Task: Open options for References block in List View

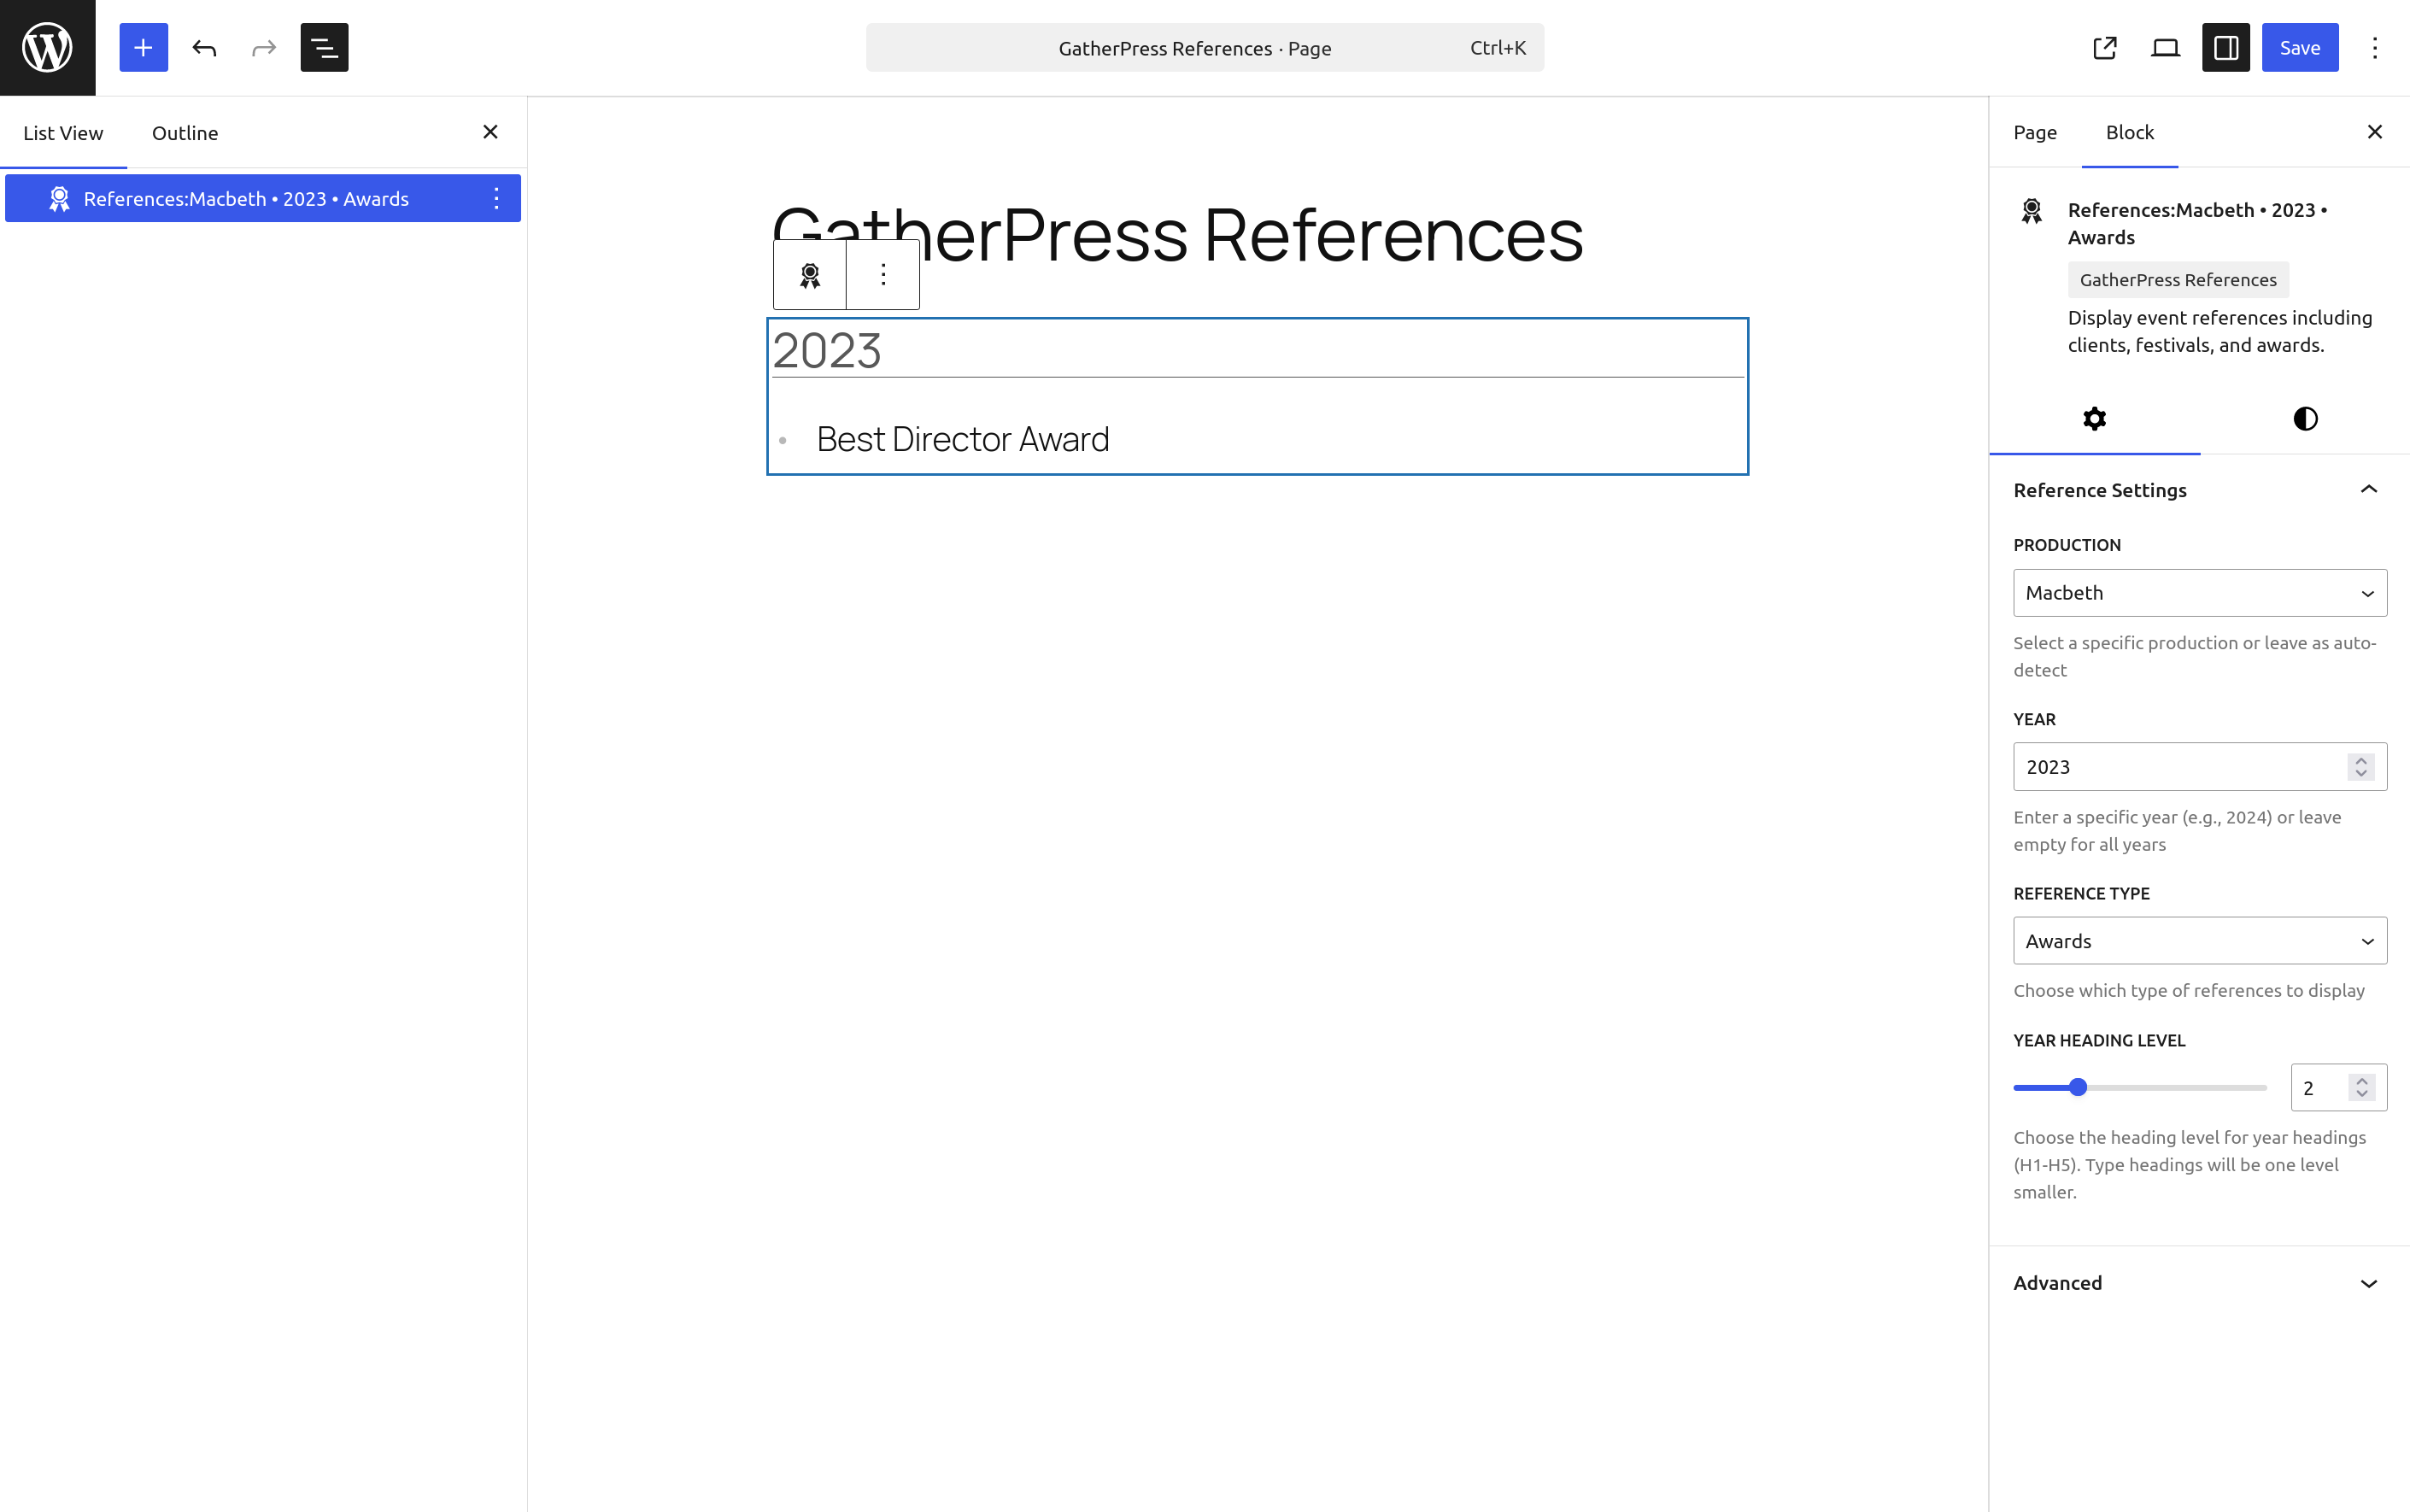Action: [x=496, y=198]
